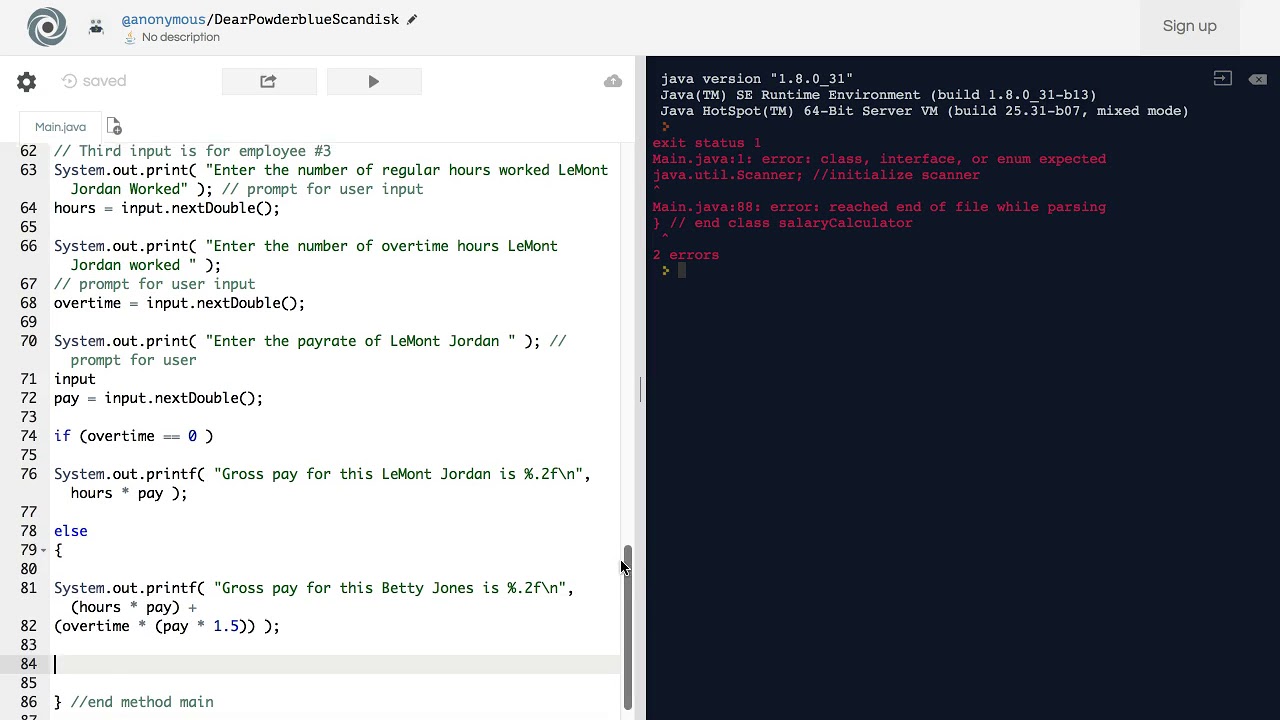Click the editor vertical scrollbar thumb
1280x720 pixels.
tap(627, 628)
